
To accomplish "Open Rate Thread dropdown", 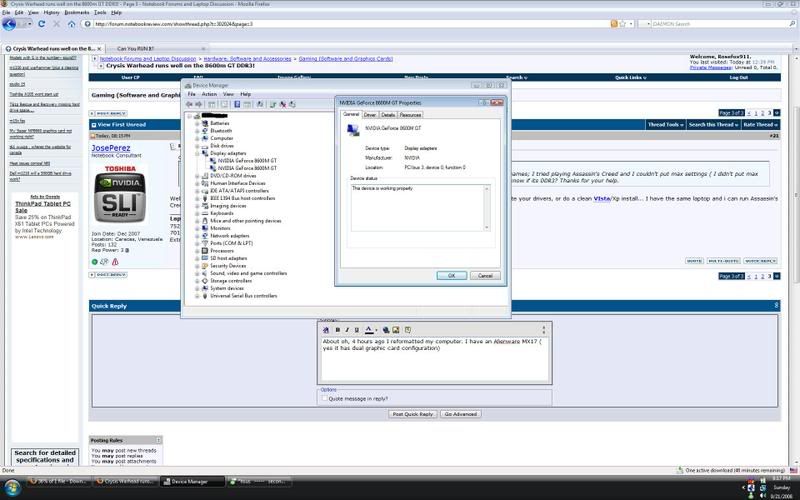I will [x=760, y=124].
